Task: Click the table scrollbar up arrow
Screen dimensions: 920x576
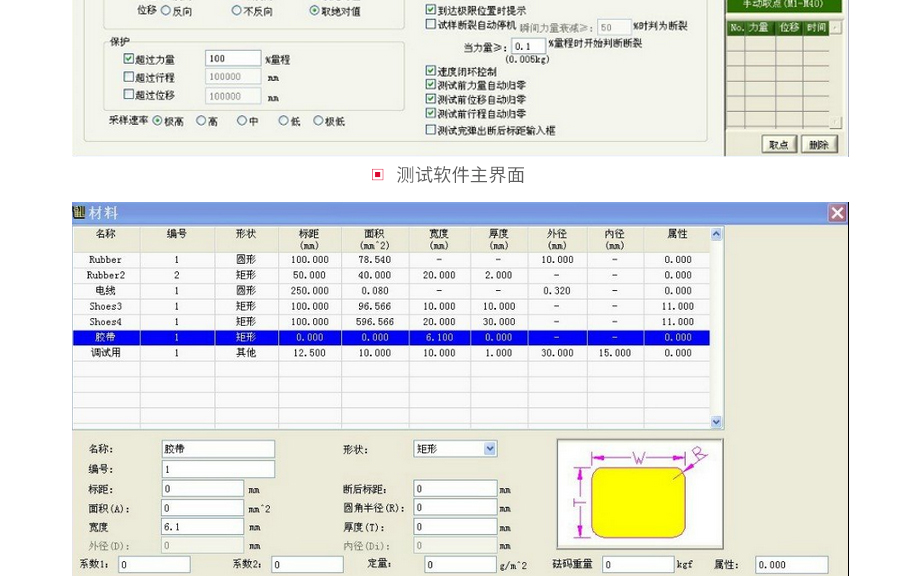Action: pos(716,235)
